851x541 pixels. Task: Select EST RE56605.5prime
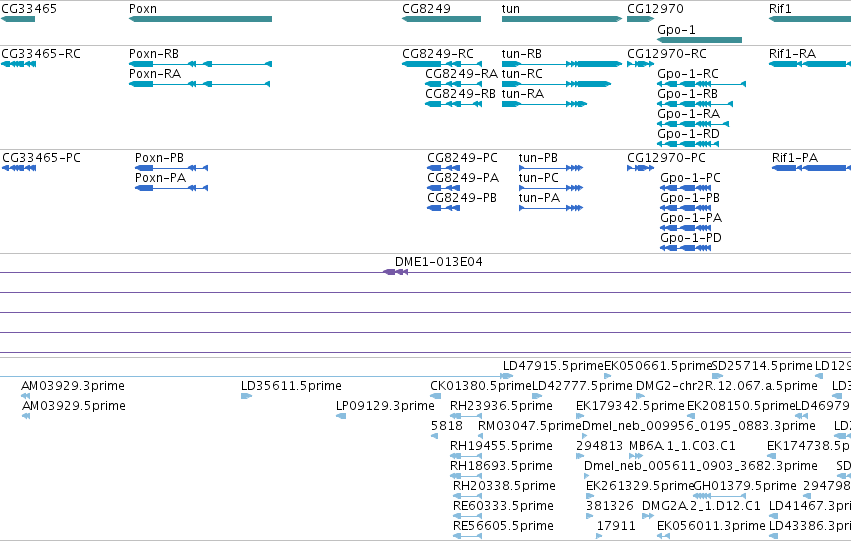coord(468,536)
